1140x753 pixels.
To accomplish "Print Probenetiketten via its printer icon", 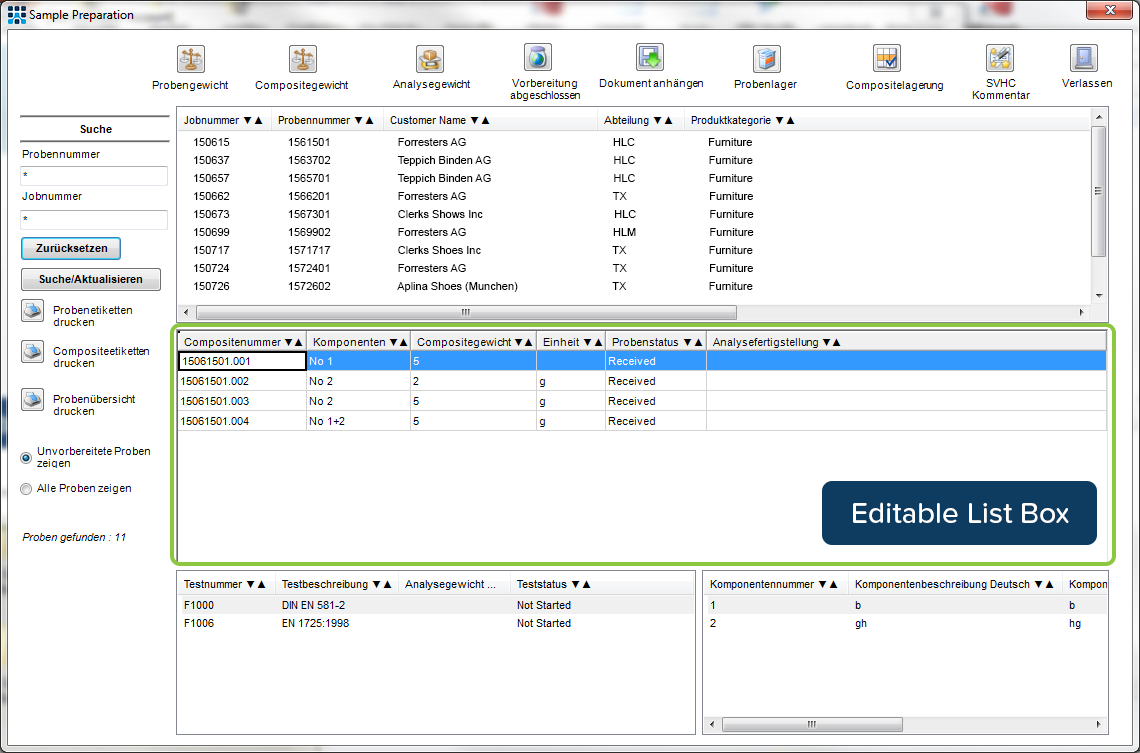I will 32,311.
